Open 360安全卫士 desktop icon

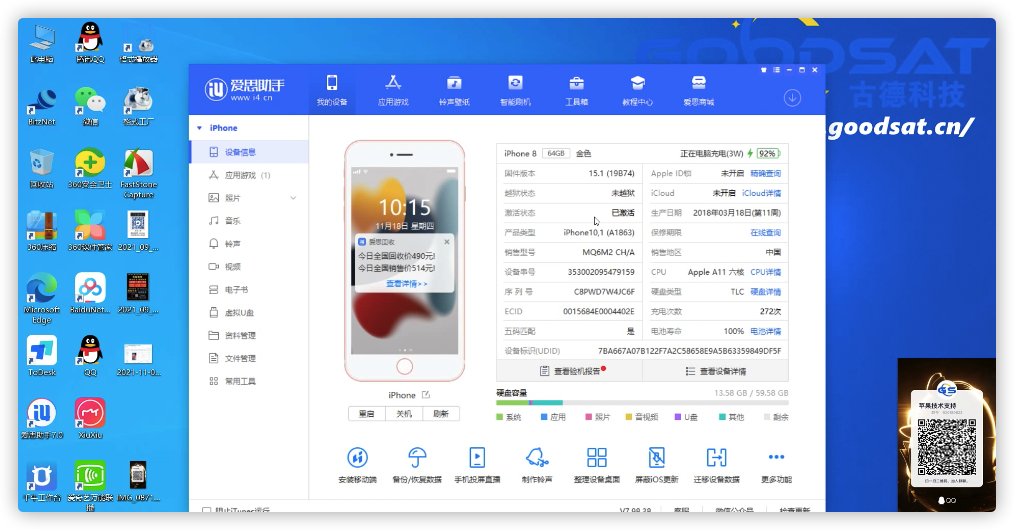click(x=90, y=168)
